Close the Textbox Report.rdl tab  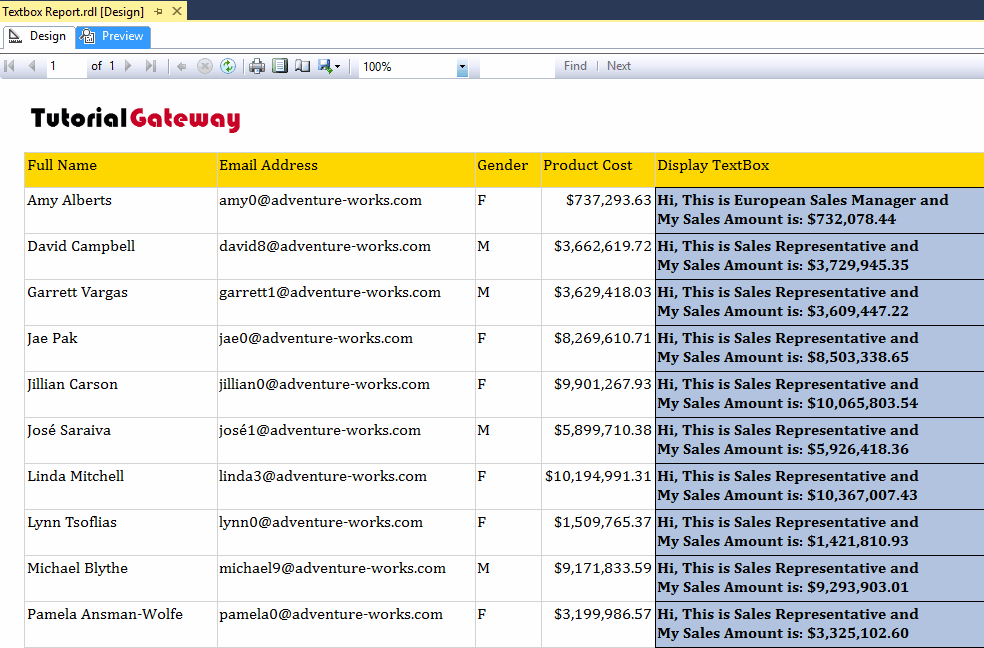tap(177, 11)
